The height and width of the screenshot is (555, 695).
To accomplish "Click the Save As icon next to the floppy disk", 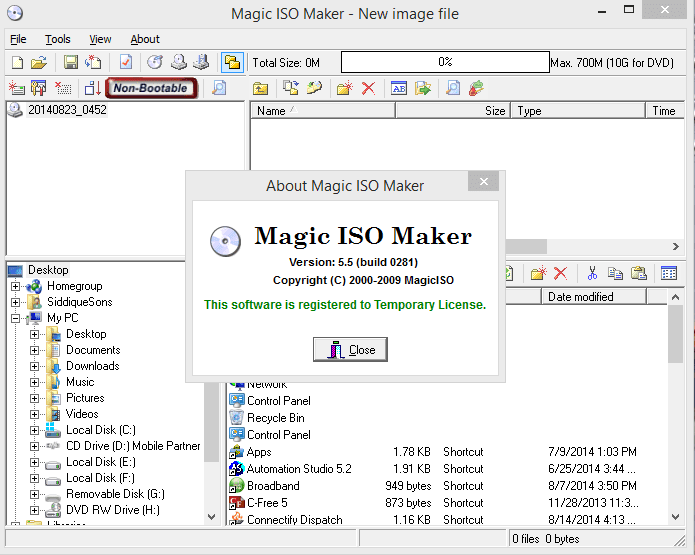I will [x=94, y=63].
